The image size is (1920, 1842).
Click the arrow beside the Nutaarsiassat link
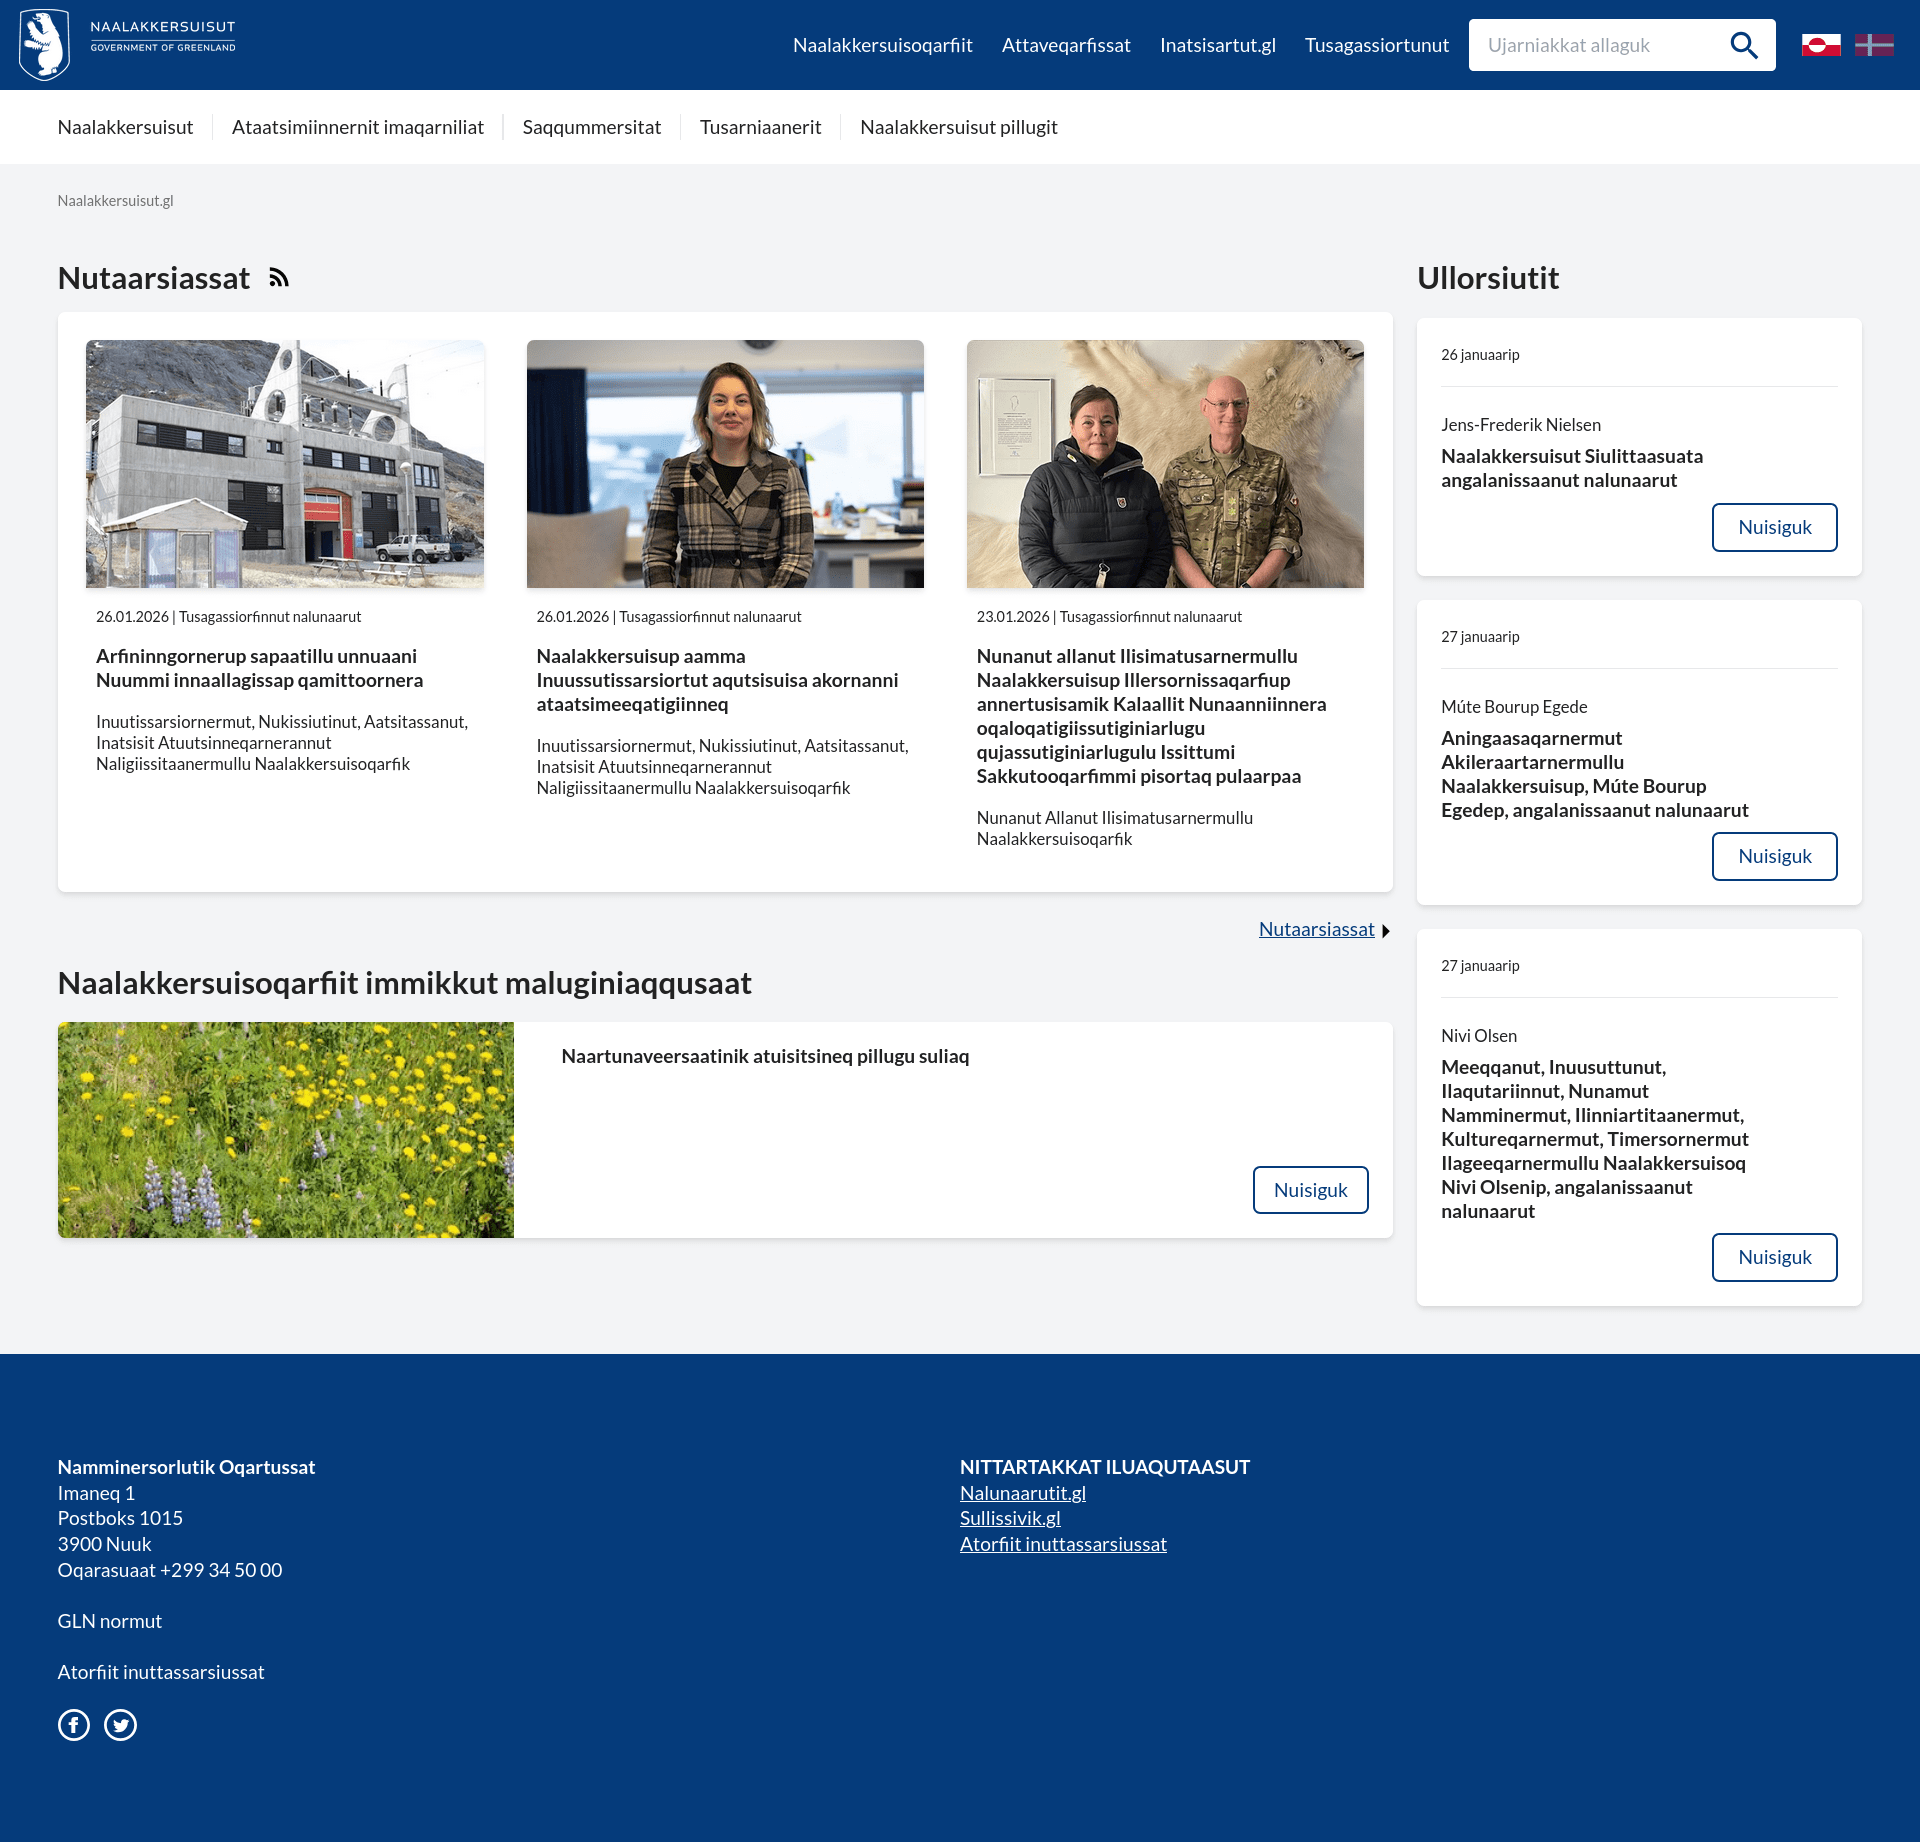tap(1386, 931)
